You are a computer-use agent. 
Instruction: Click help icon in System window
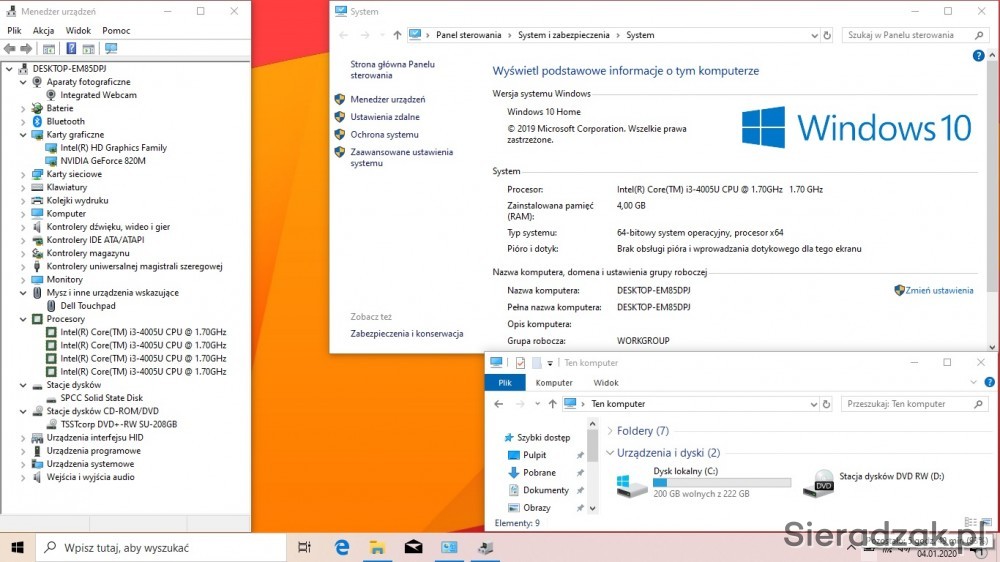[x=978, y=56]
